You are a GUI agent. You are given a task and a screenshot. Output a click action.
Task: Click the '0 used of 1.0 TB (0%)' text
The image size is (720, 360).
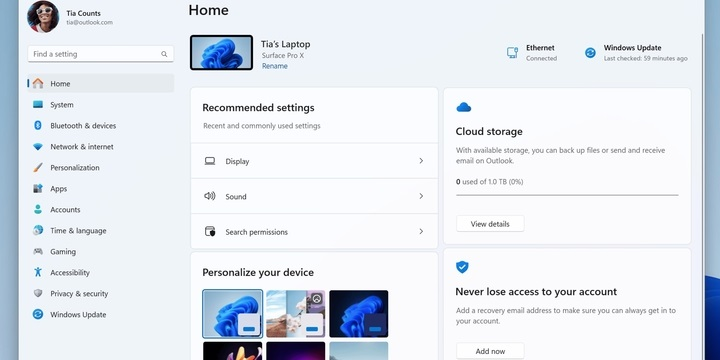[x=489, y=182]
